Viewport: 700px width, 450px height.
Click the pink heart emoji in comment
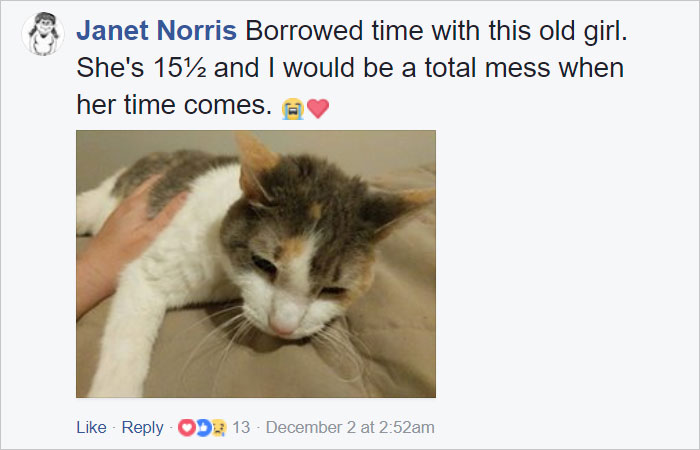[x=318, y=109]
